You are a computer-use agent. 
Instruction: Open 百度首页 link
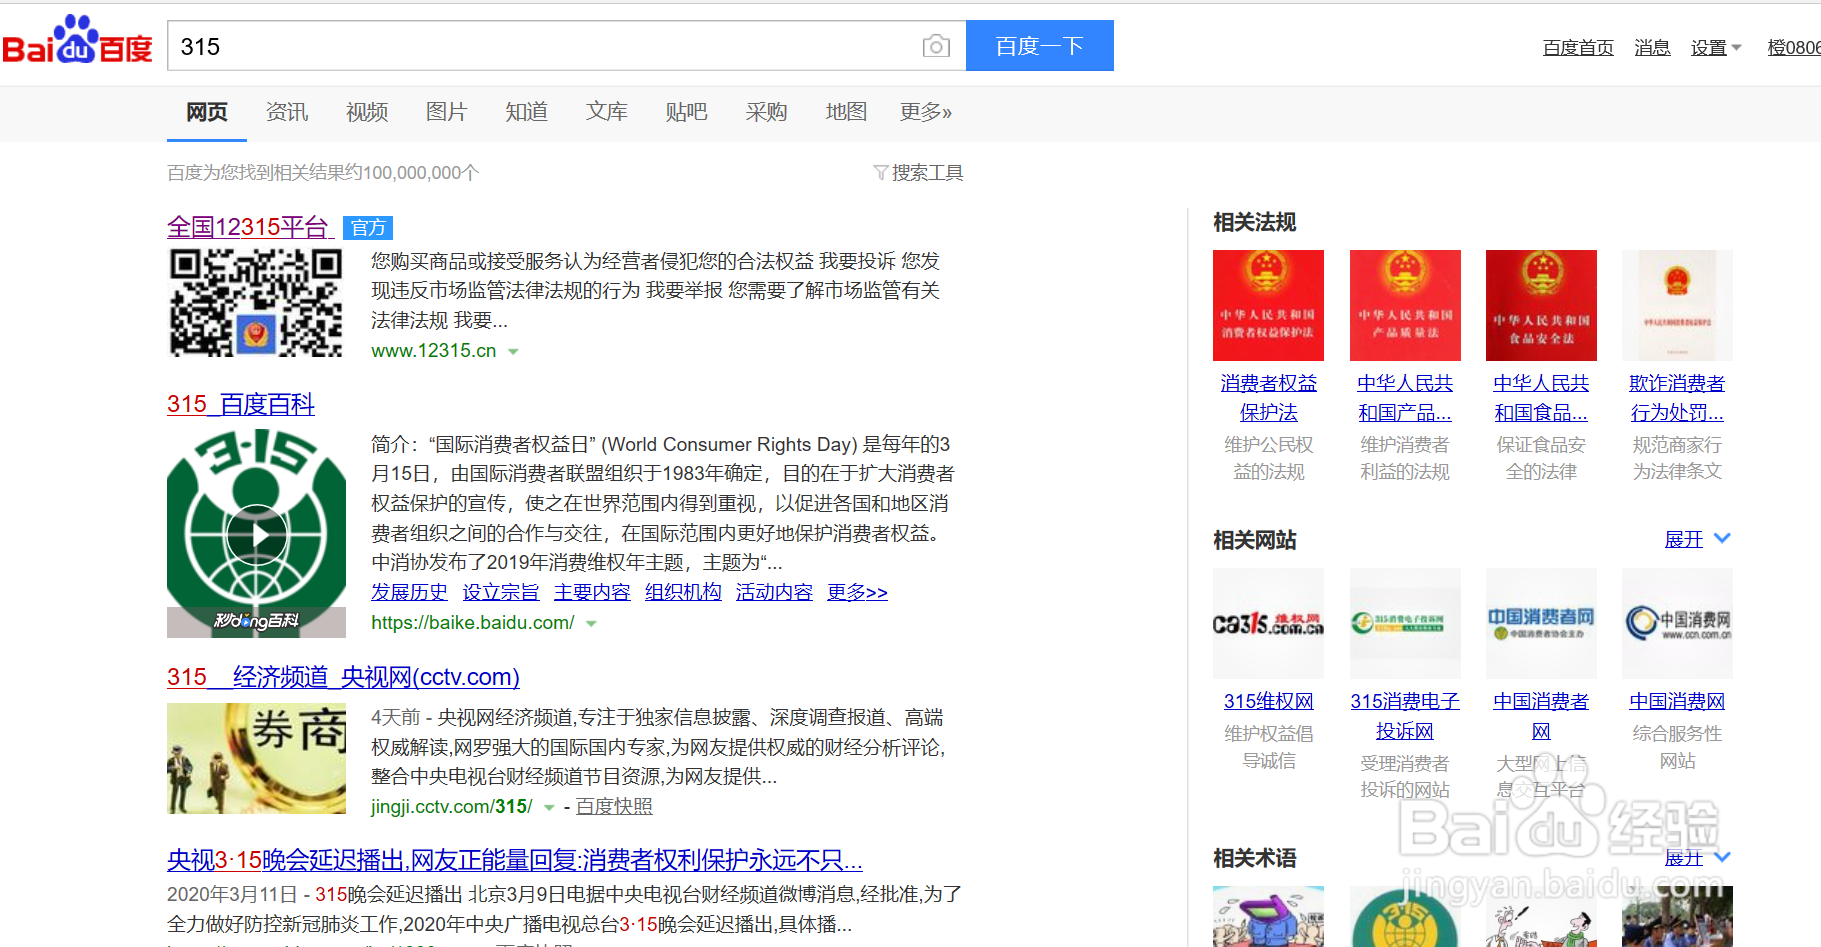[1578, 48]
